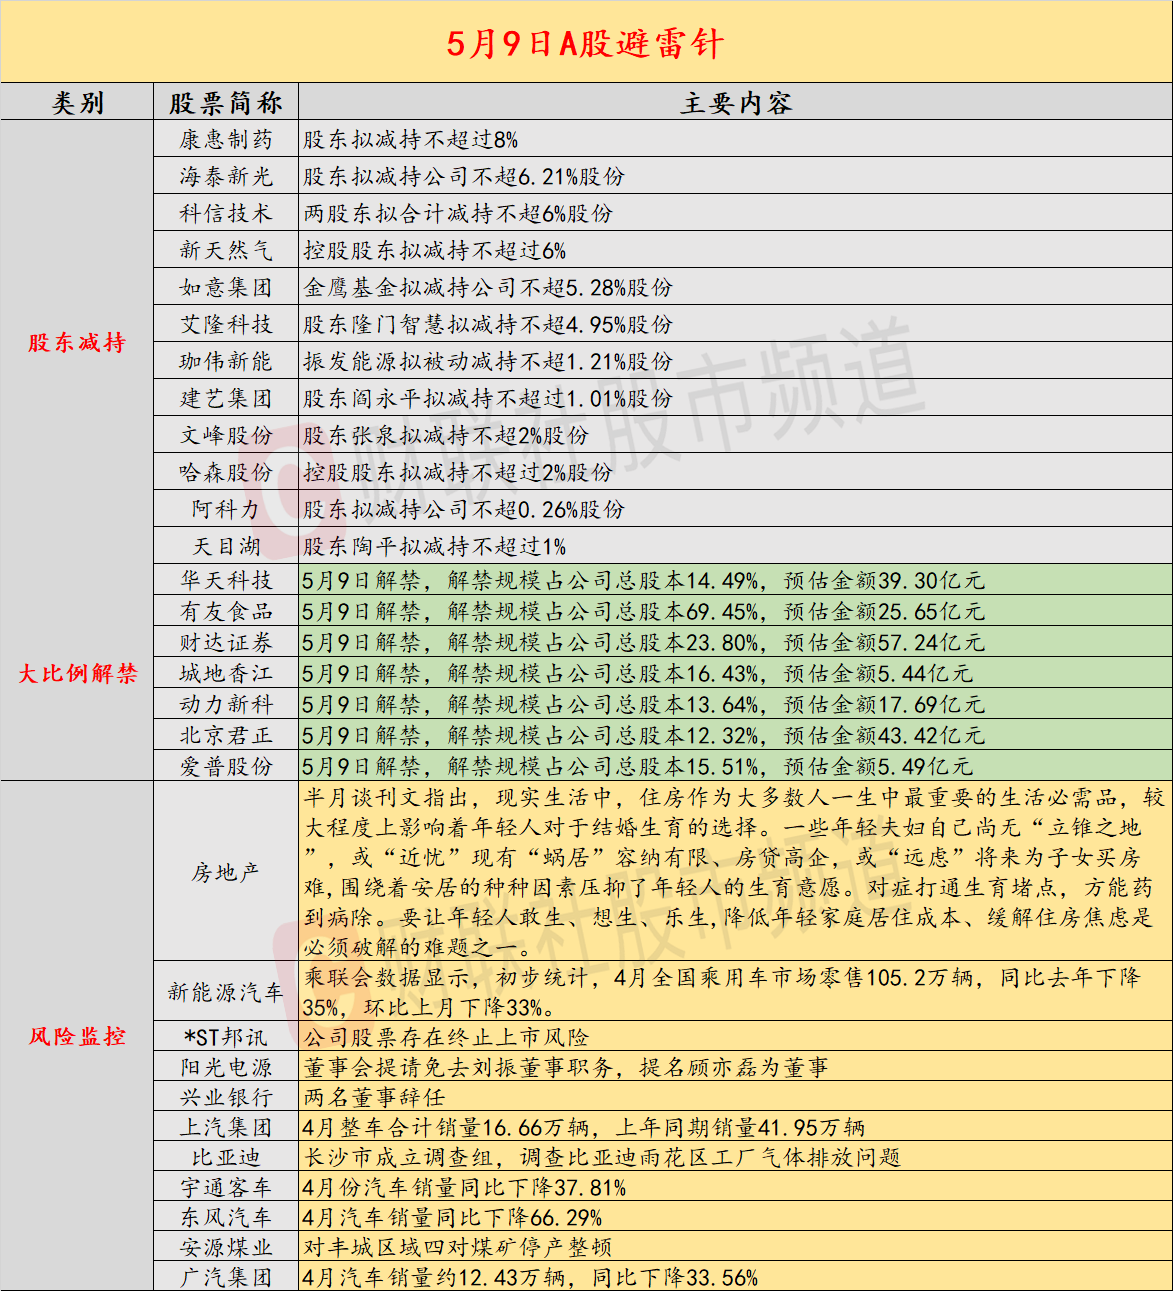Click unlock row with 总股本69.45%
1173x1291 pixels.
[x=735, y=611]
